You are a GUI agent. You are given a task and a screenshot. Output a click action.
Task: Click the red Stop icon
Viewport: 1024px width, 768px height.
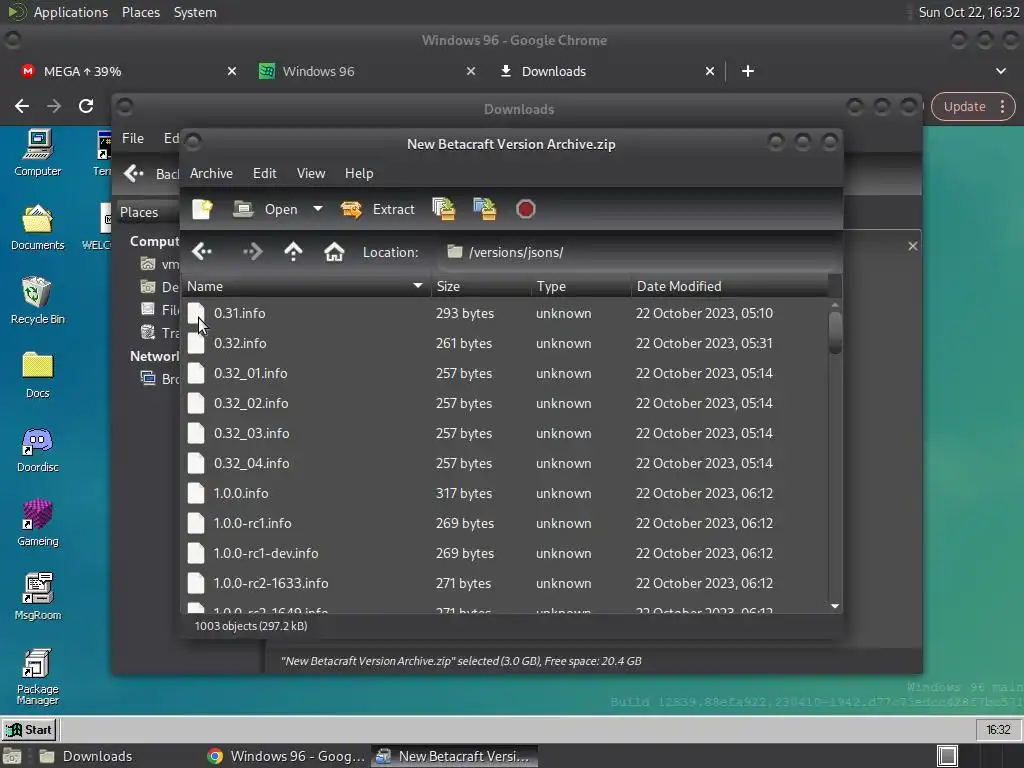click(x=526, y=209)
